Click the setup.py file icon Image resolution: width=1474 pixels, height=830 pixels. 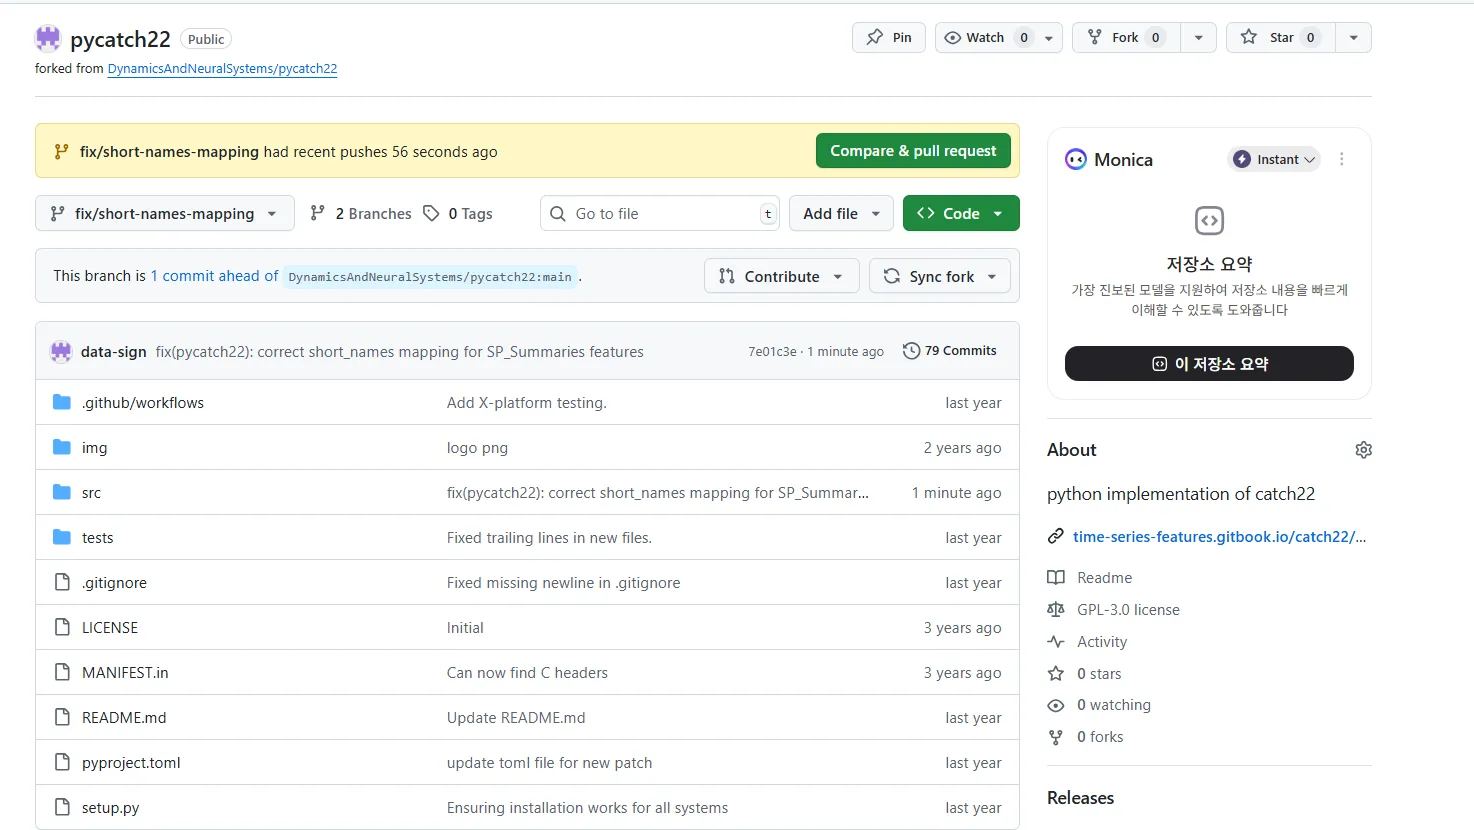point(62,807)
